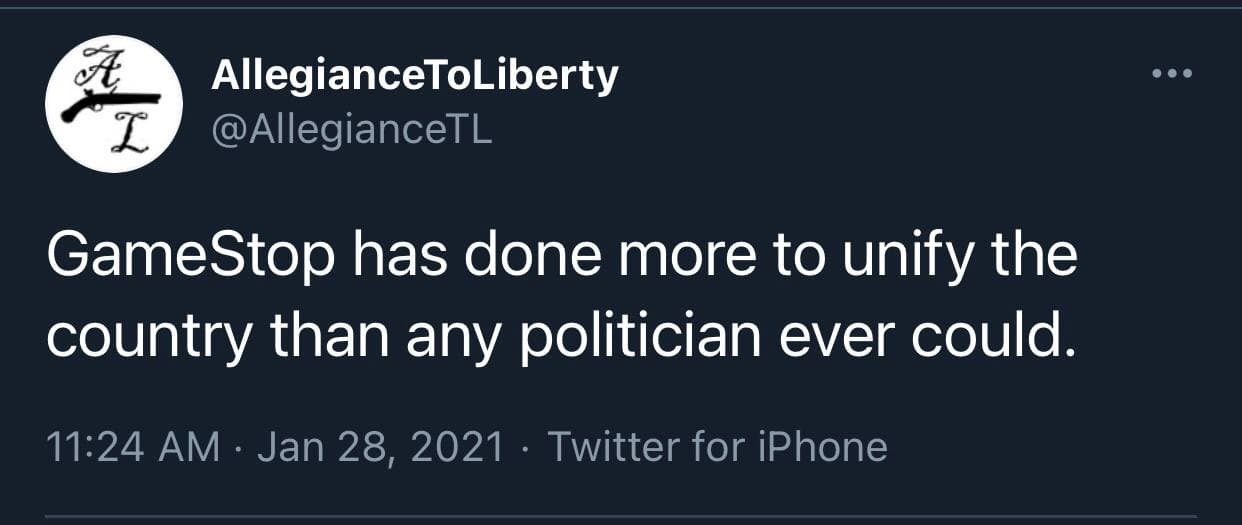
Task: Open the AllegianceToLiberty display name
Action: tap(414, 77)
